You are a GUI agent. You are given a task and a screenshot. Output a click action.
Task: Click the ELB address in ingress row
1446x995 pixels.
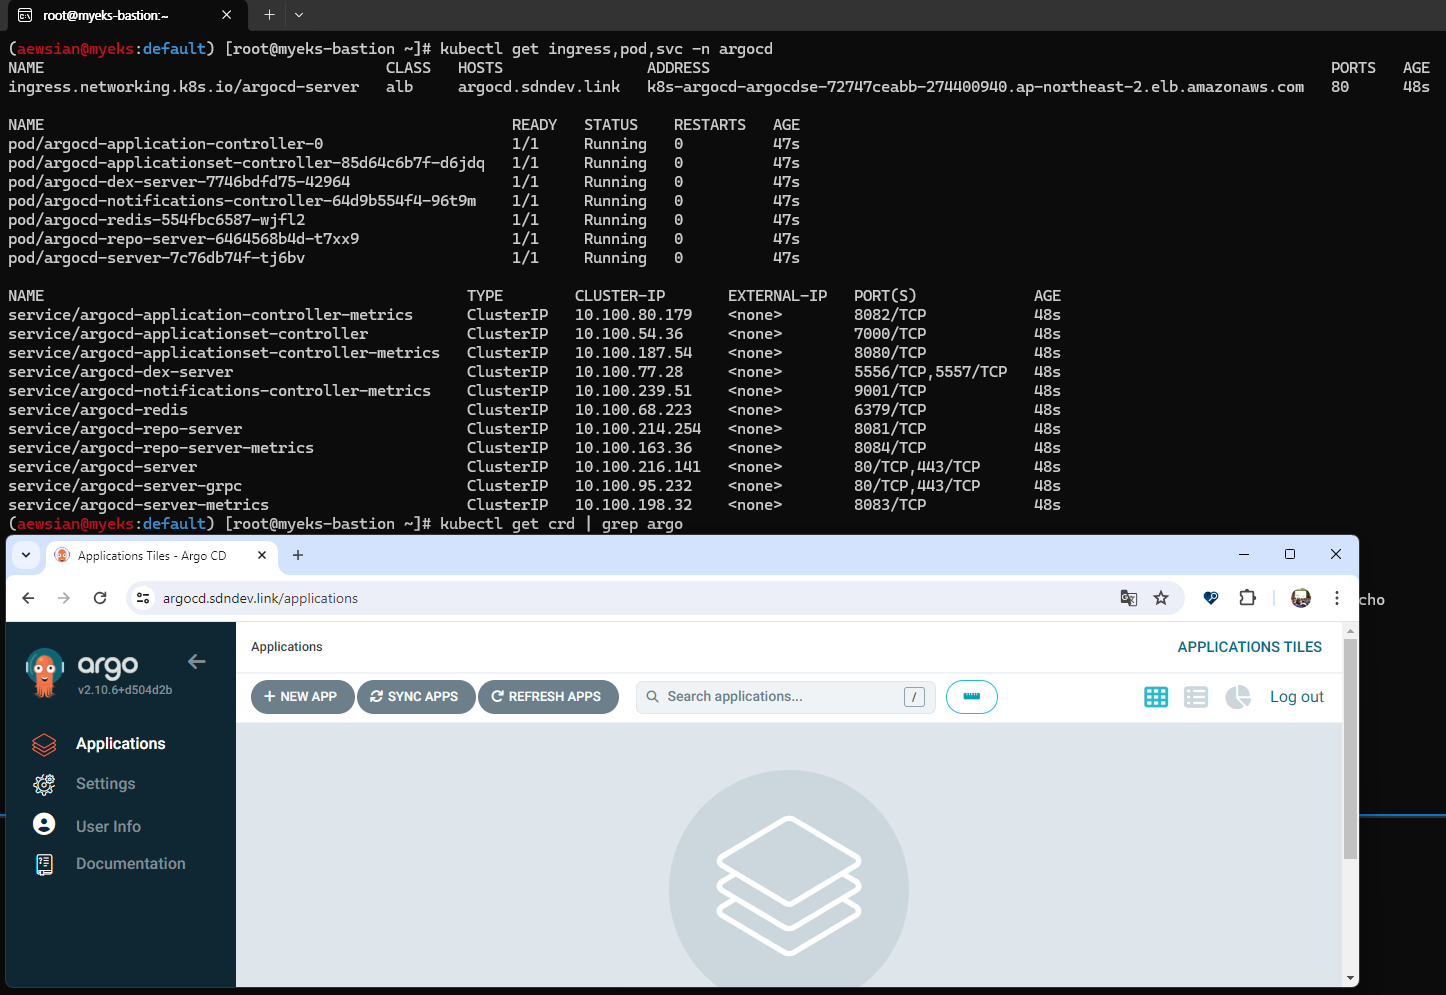[975, 87]
